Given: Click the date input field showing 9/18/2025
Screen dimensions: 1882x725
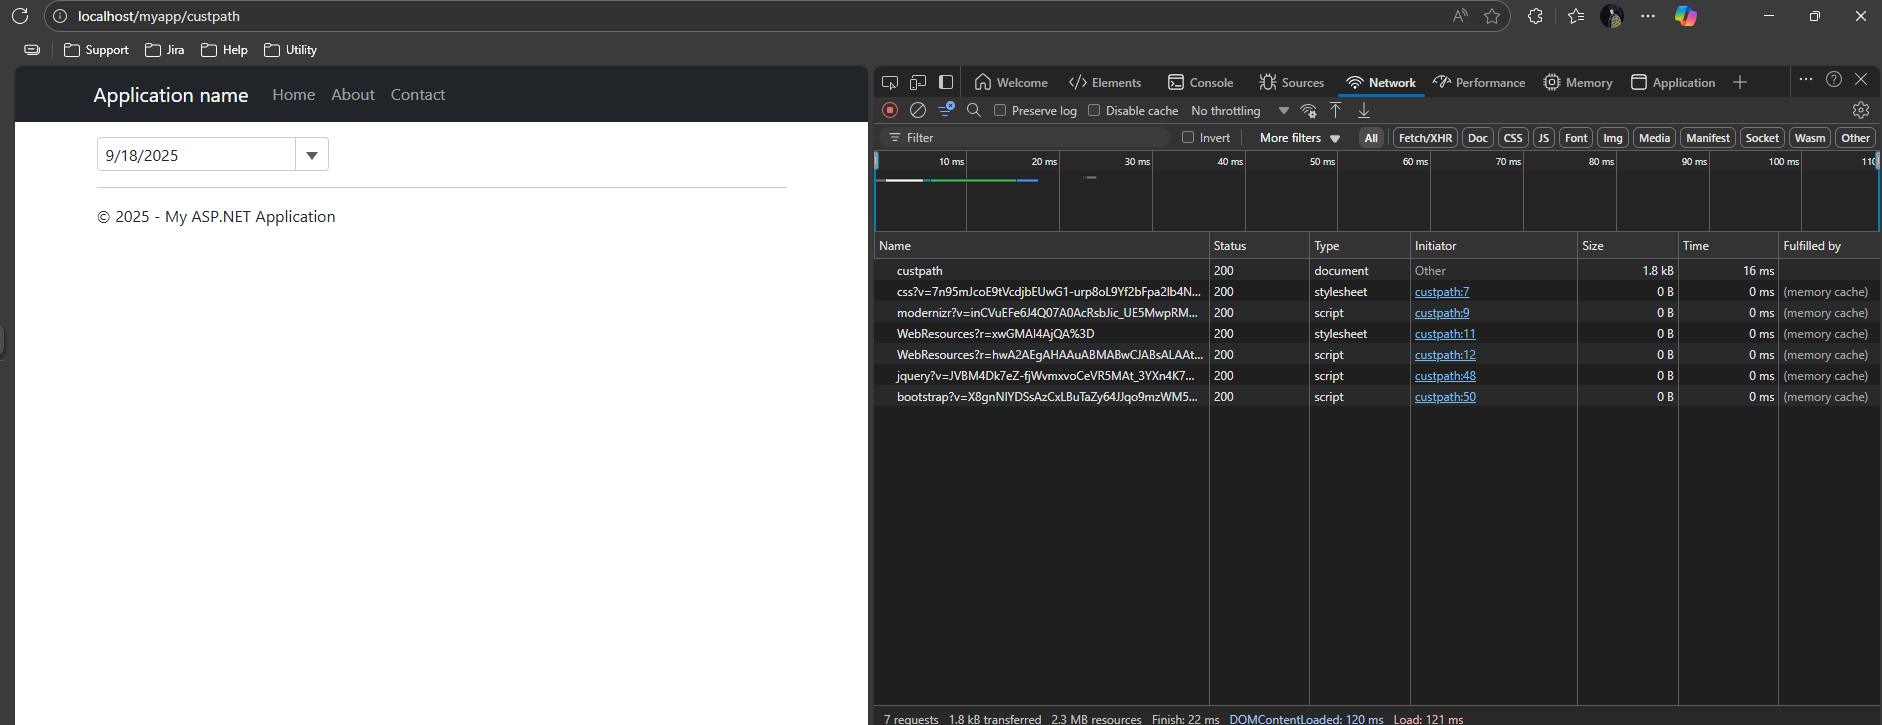Looking at the screenshot, I should (x=196, y=155).
